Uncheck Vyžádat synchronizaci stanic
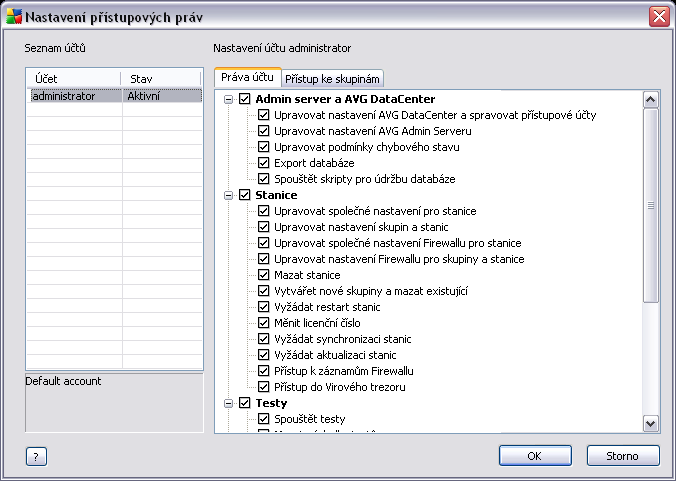This screenshot has height=481, width=676. point(263,339)
